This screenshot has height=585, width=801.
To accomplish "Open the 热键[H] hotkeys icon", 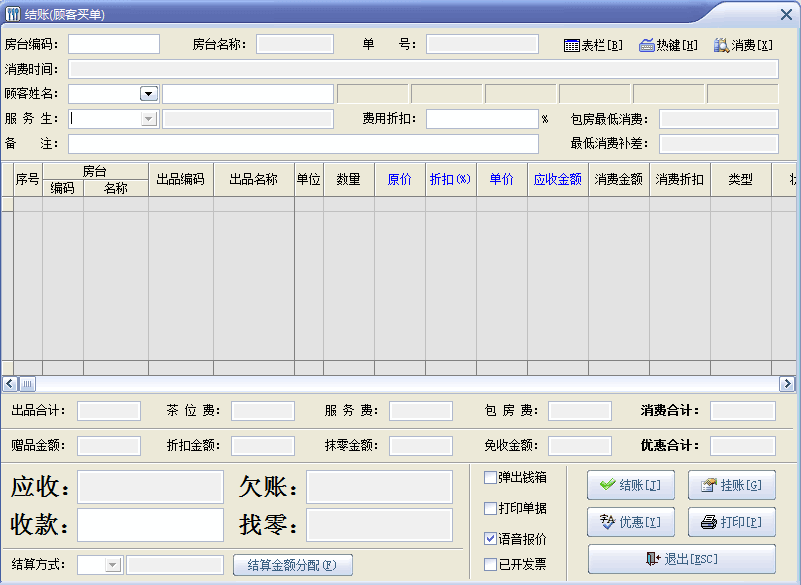I will [647, 45].
